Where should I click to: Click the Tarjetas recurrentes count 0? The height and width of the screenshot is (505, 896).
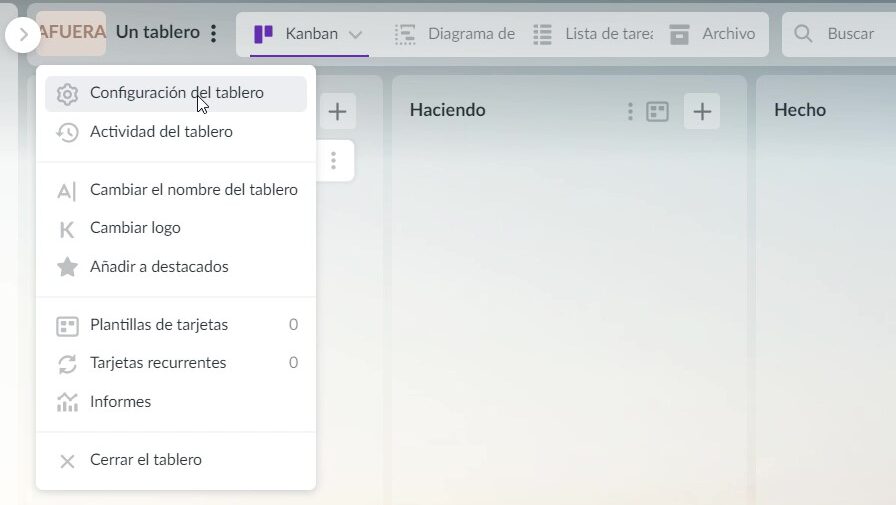point(293,363)
